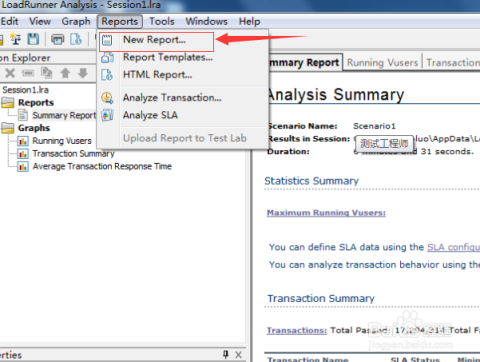Close the Properties panel with its X

coord(238,355)
